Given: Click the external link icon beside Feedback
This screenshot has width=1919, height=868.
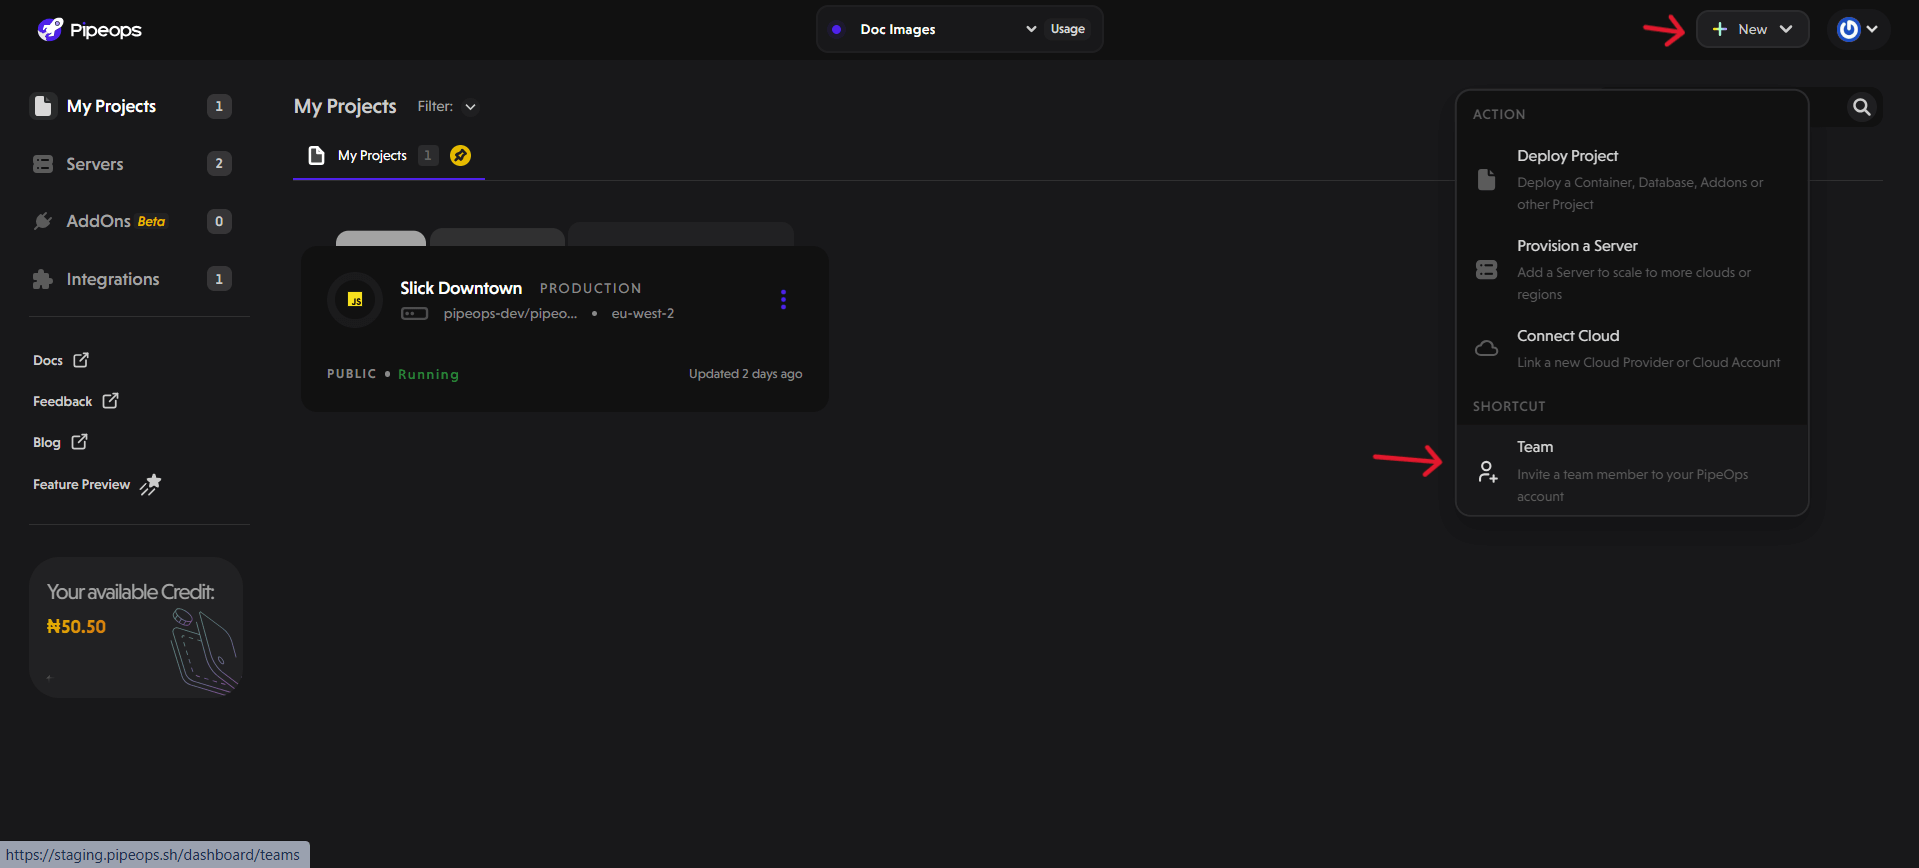Looking at the screenshot, I should tap(111, 401).
